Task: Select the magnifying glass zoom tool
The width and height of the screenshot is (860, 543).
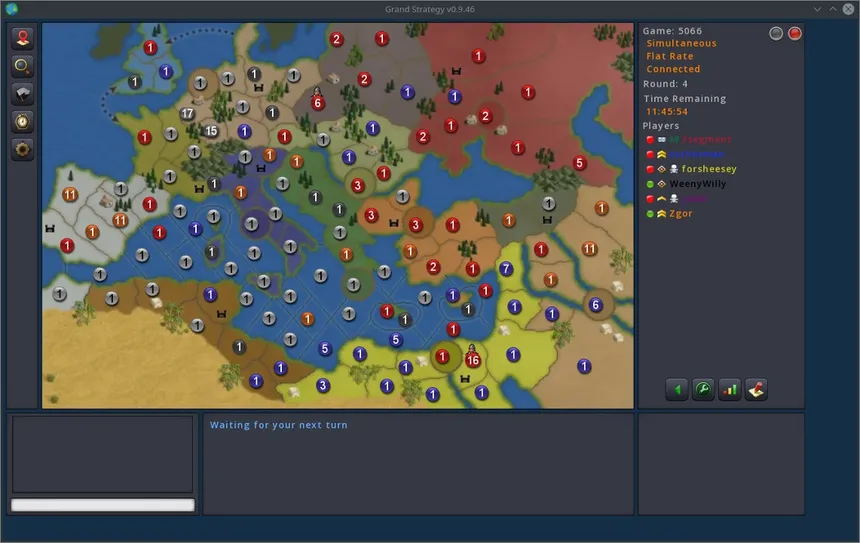Action: [x=22, y=66]
